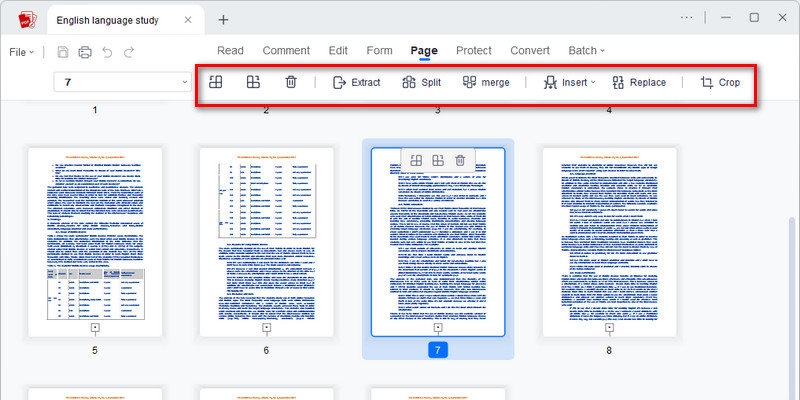Image resolution: width=800 pixels, height=400 pixels.
Task: Click the PDF app logo icon
Action: [27, 20]
